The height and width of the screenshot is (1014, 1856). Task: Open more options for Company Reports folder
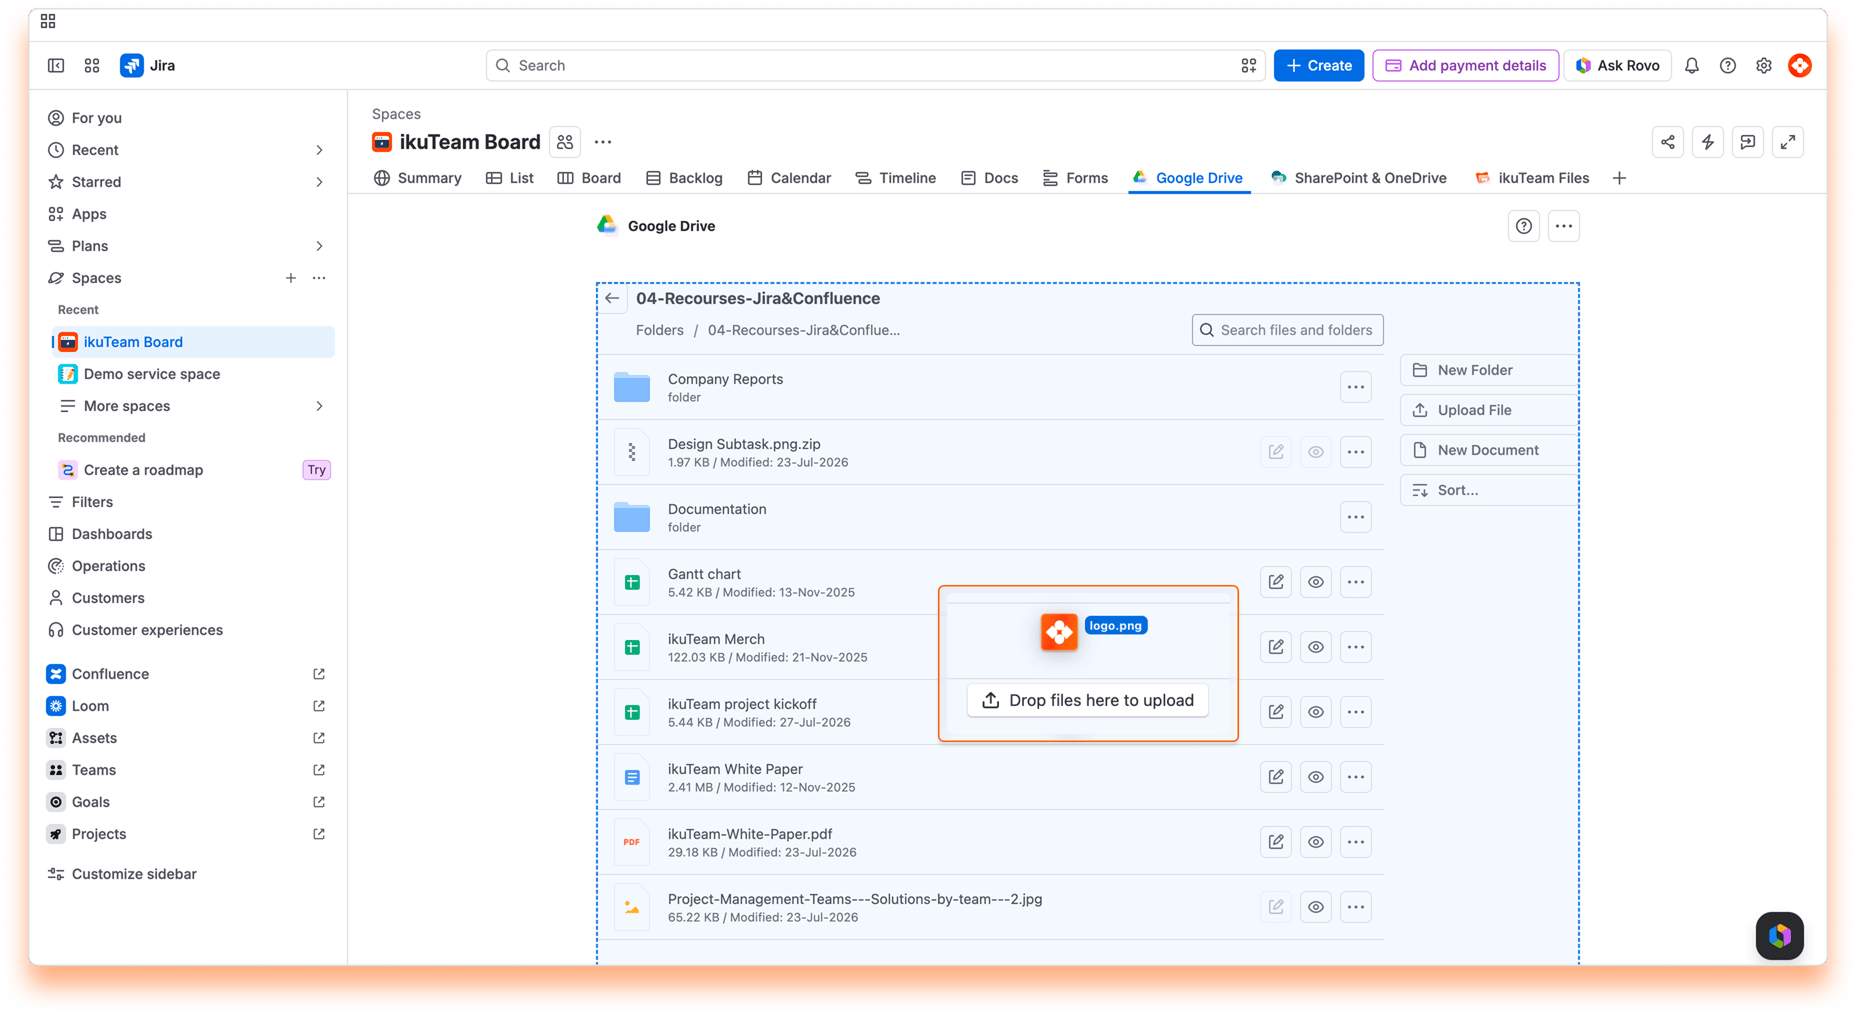[x=1356, y=387]
